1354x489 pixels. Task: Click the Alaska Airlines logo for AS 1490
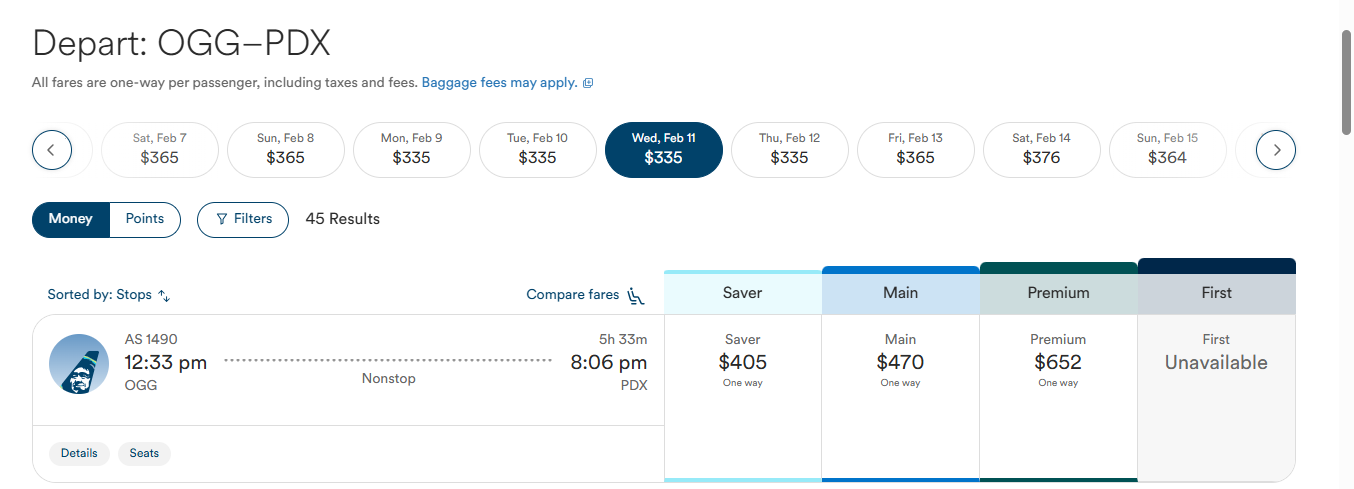coord(79,364)
